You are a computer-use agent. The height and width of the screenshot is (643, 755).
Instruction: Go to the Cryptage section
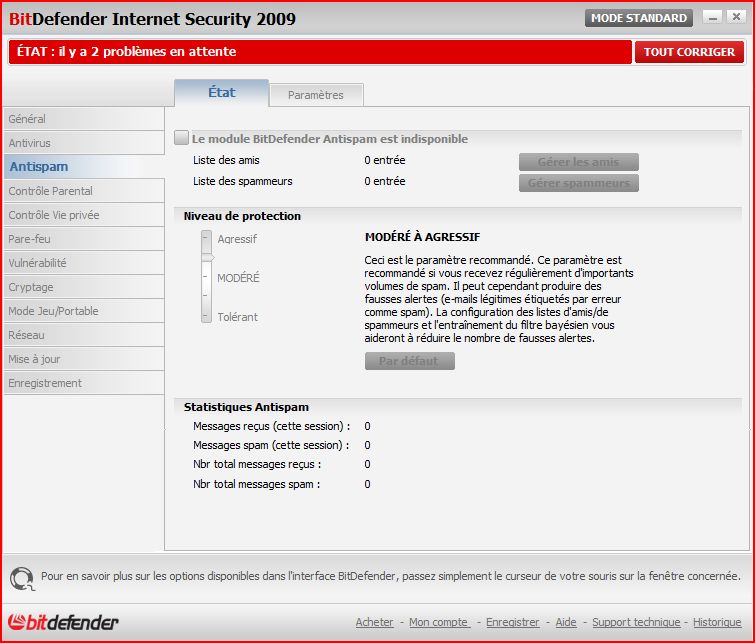(x=84, y=287)
